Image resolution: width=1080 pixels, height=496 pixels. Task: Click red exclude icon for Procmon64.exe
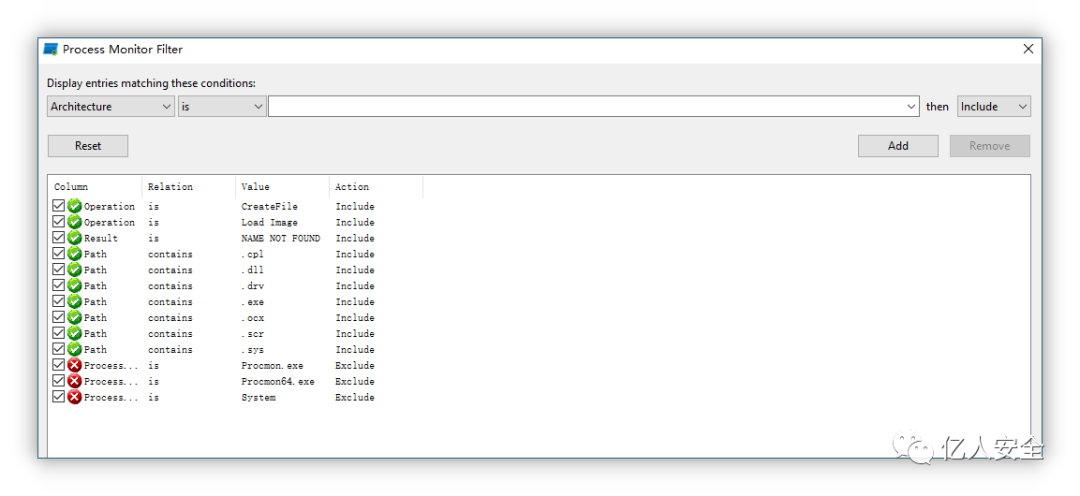coord(74,381)
